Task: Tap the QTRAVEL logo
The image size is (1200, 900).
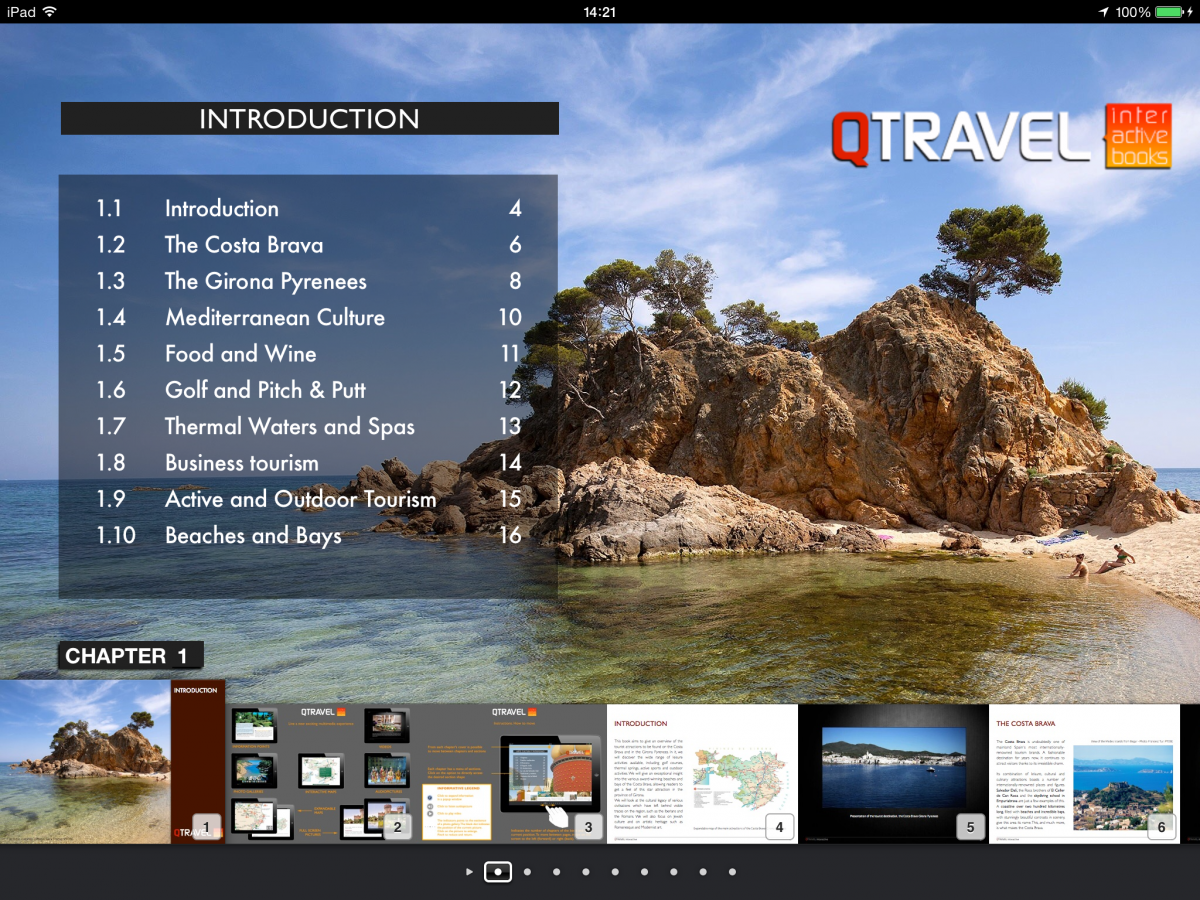Action: (x=961, y=138)
